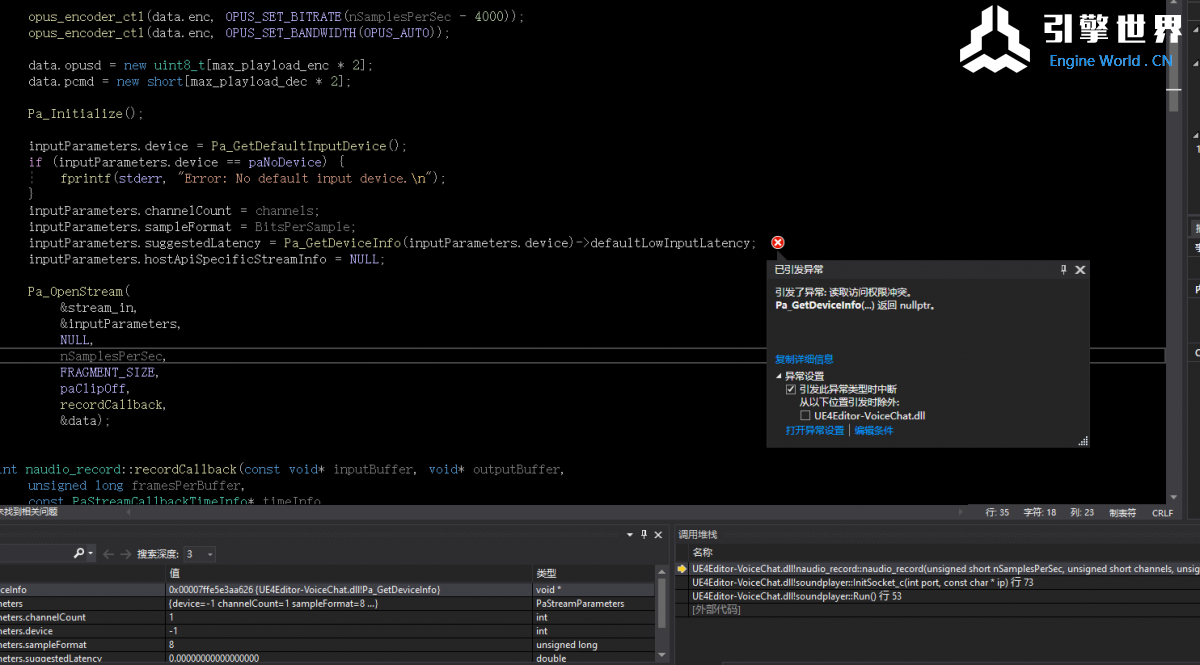The image size is (1200, 665).
Task: Close the watch panel
Action: tap(658, 534)
